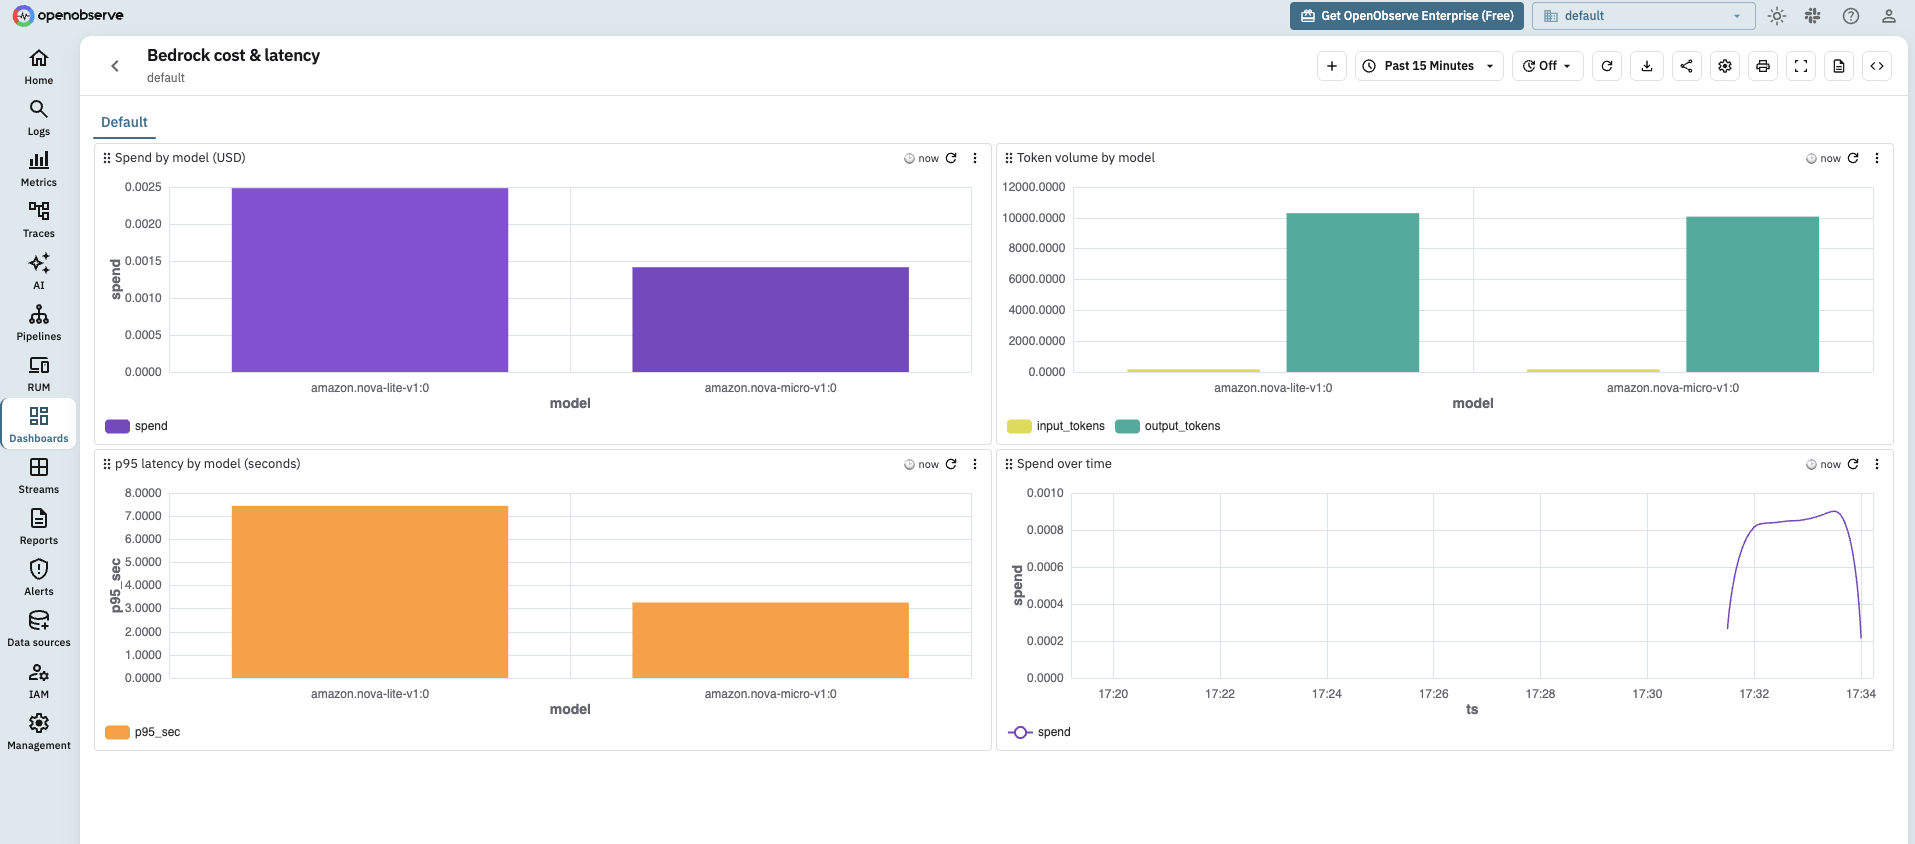This screenshot has width=1915, height=844.
Task: Grab the drag handle of Spend over time panel
Action: pyautogui.click(x=1009, y=464)
